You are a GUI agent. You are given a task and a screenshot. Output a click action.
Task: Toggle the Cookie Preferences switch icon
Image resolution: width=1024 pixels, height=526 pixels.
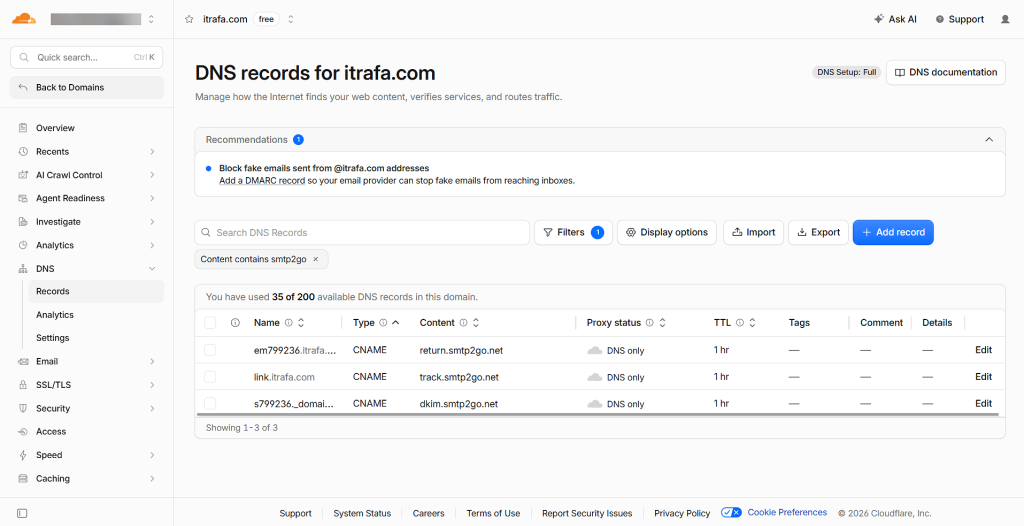tap(731, 513)
